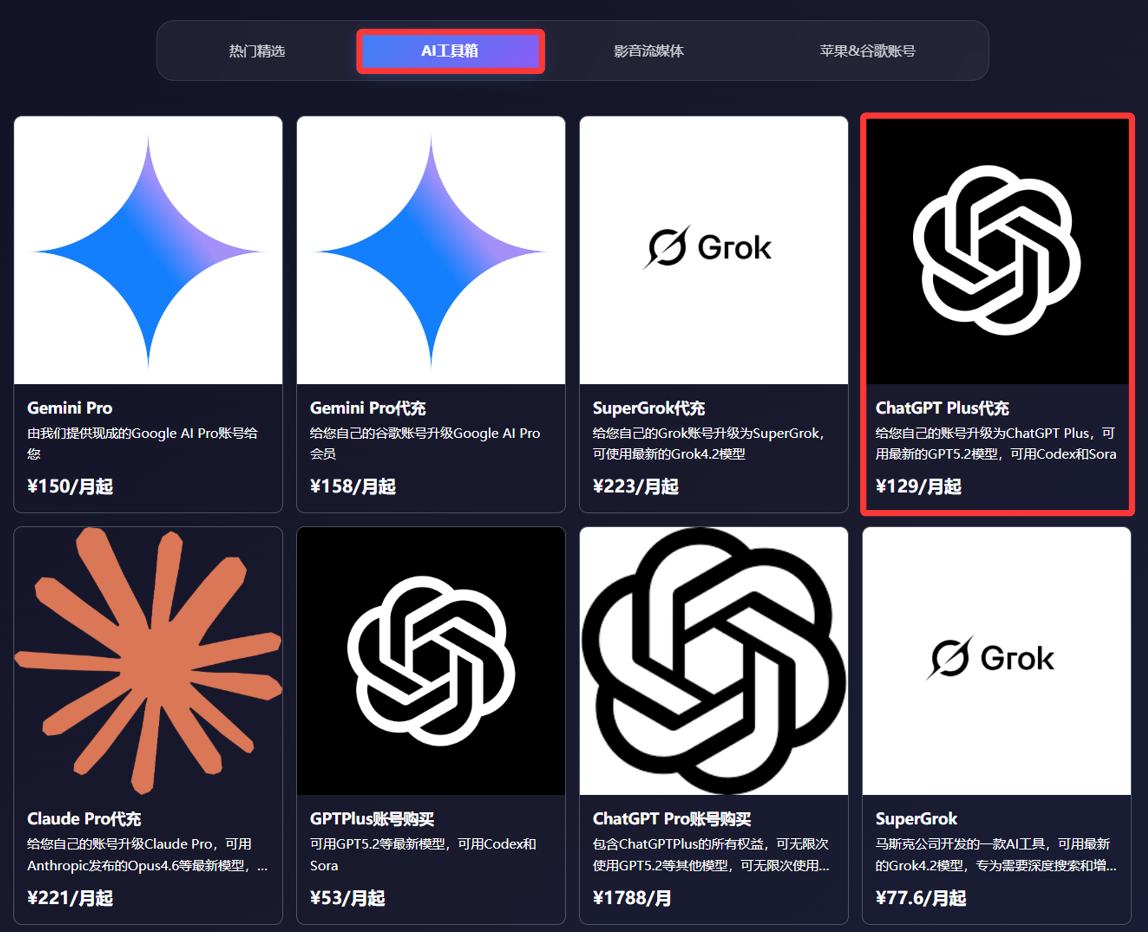Click description 给您自己的谷歌账号升级Google AI Pro会员

425,444
